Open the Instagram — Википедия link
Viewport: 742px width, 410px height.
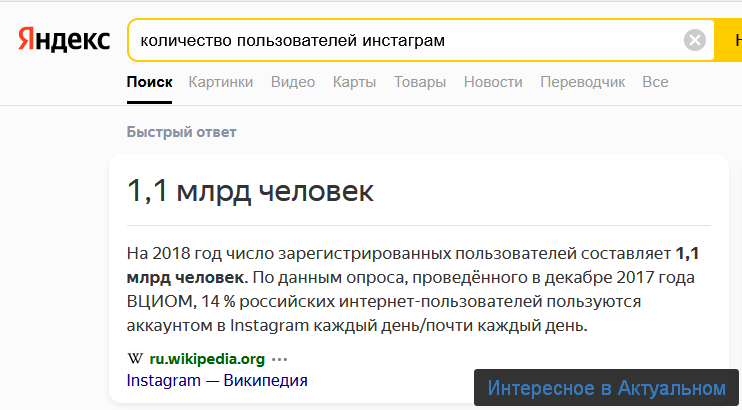(x=217, y=380)
